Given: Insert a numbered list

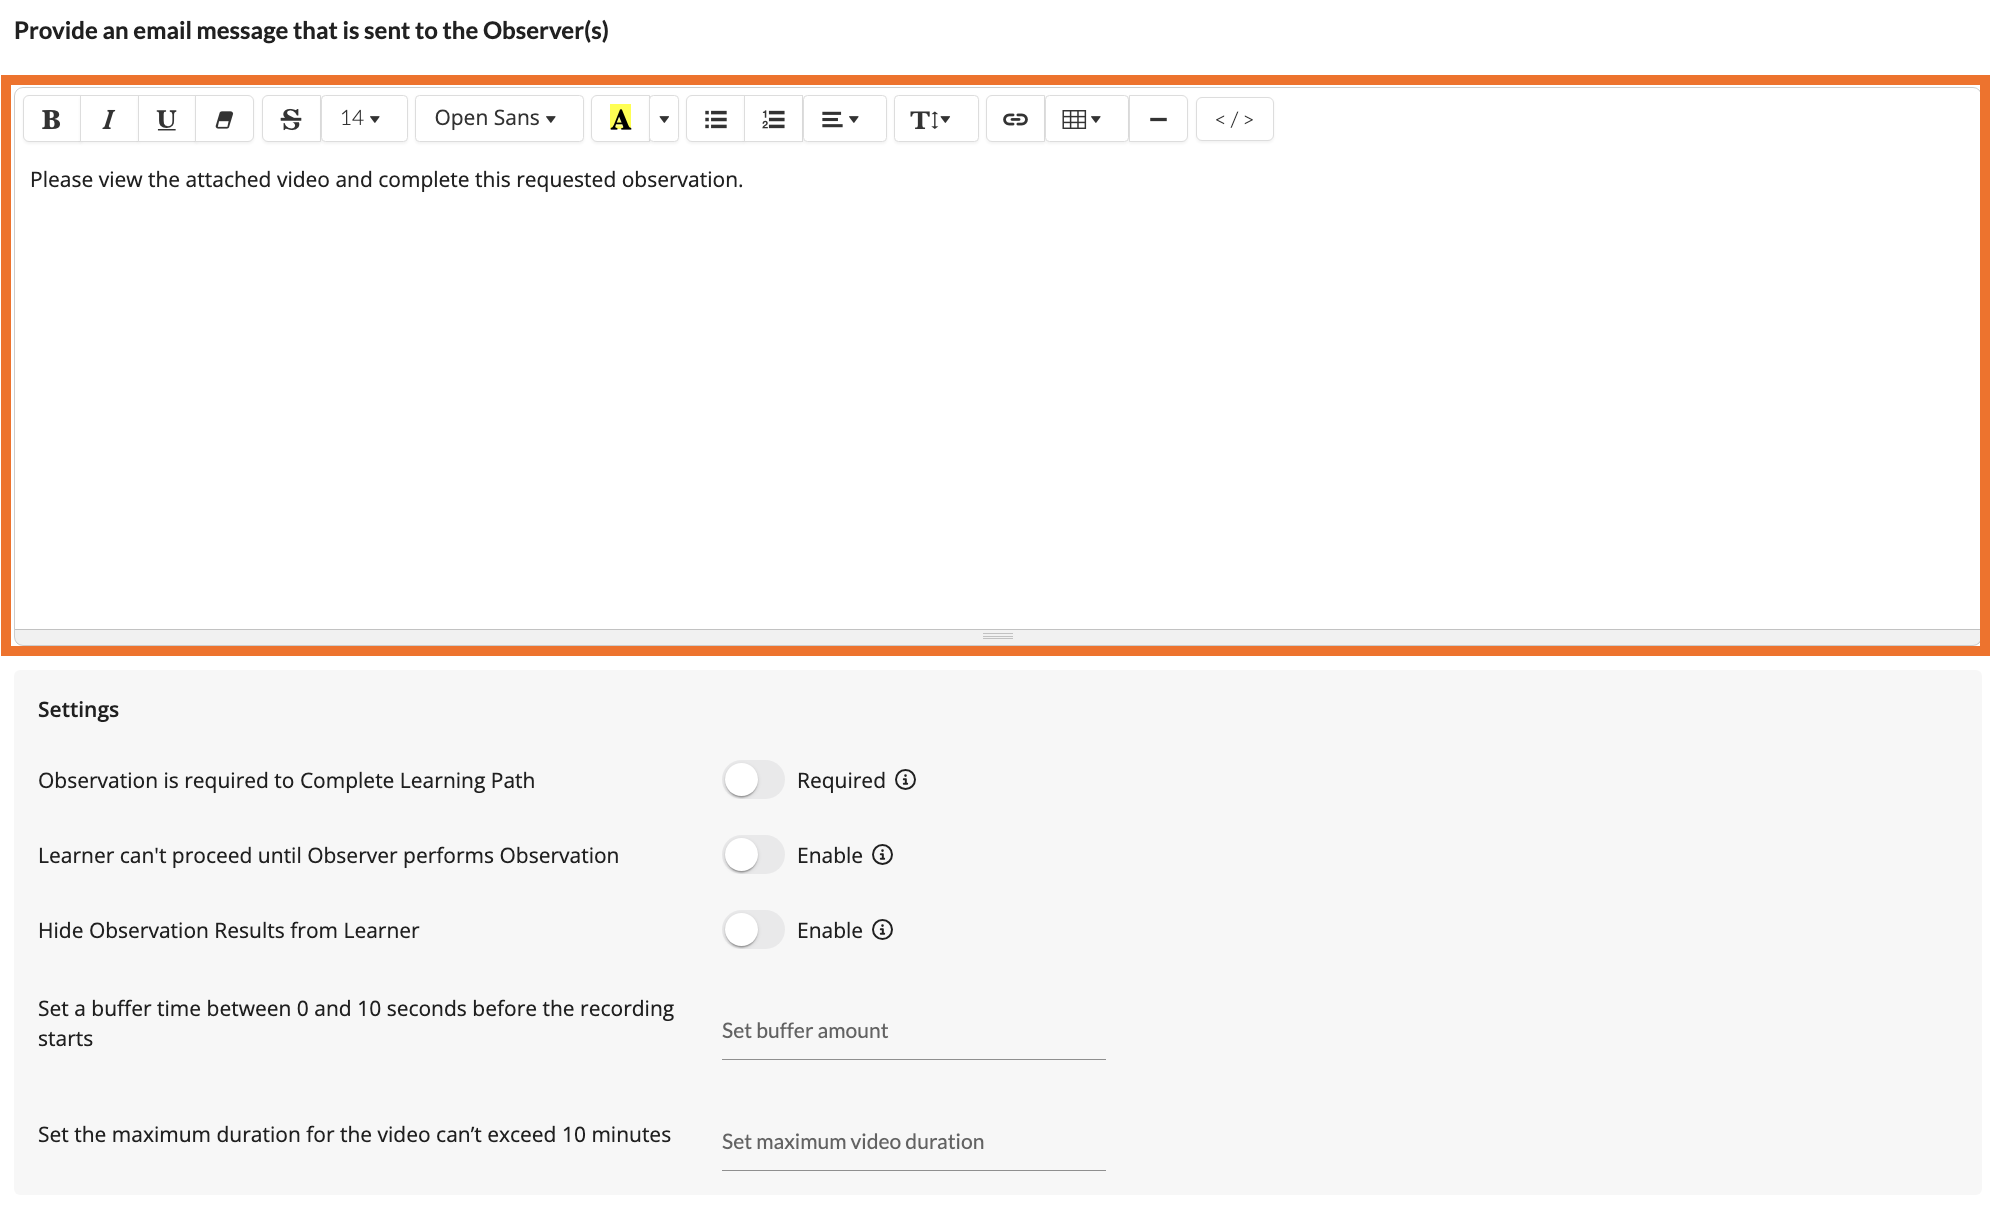Looking at the screenshot, I should (x=773, y=119).
